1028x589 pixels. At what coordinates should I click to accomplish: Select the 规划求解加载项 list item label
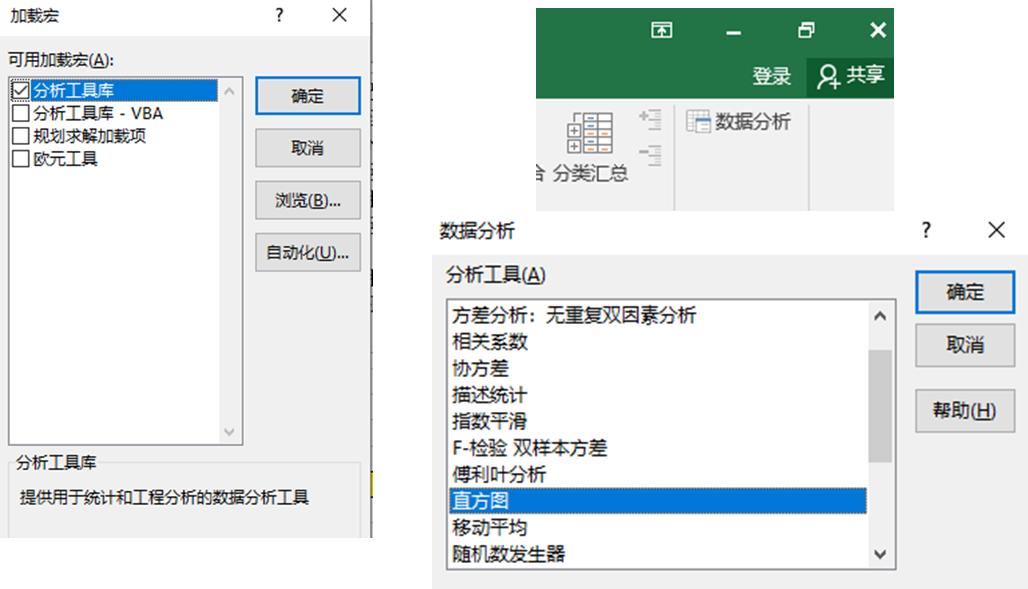[90, 136]
